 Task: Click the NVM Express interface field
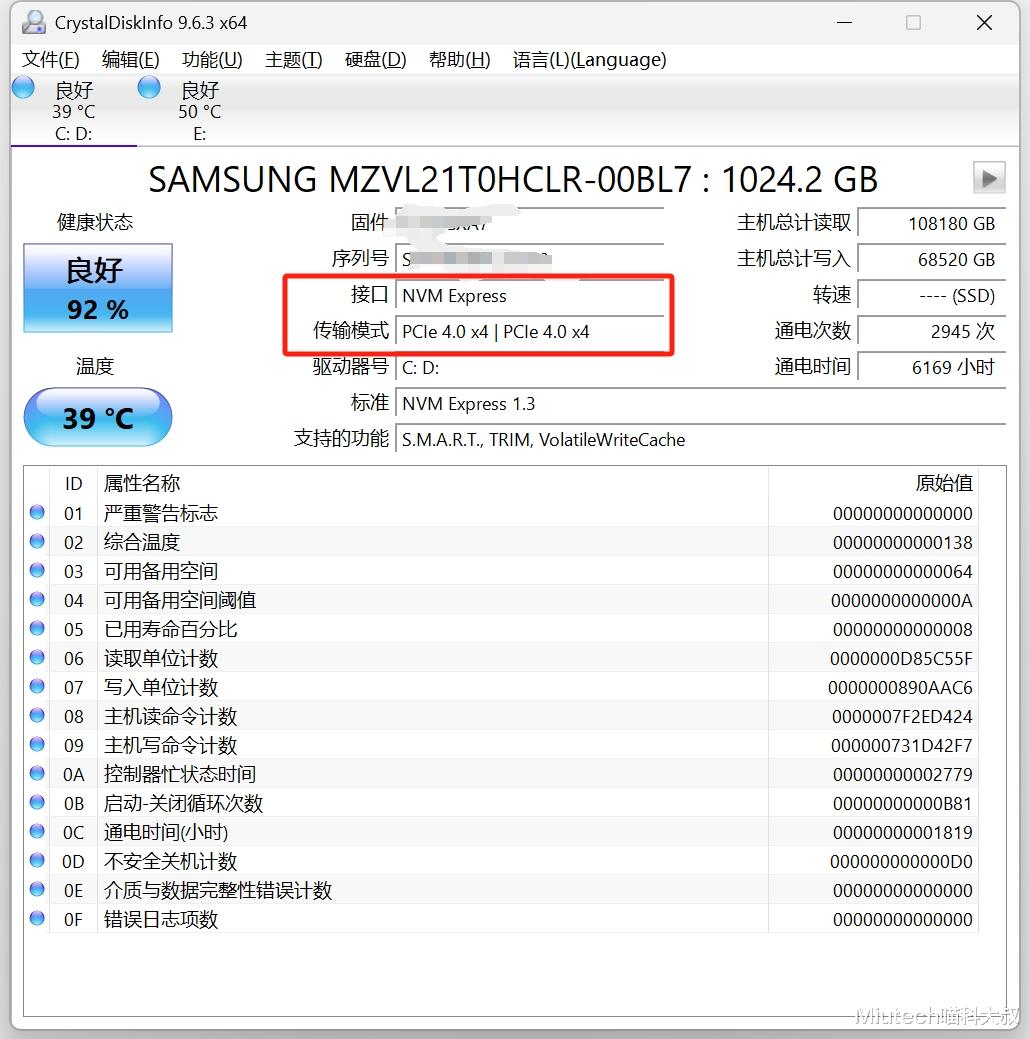point(530,296)
